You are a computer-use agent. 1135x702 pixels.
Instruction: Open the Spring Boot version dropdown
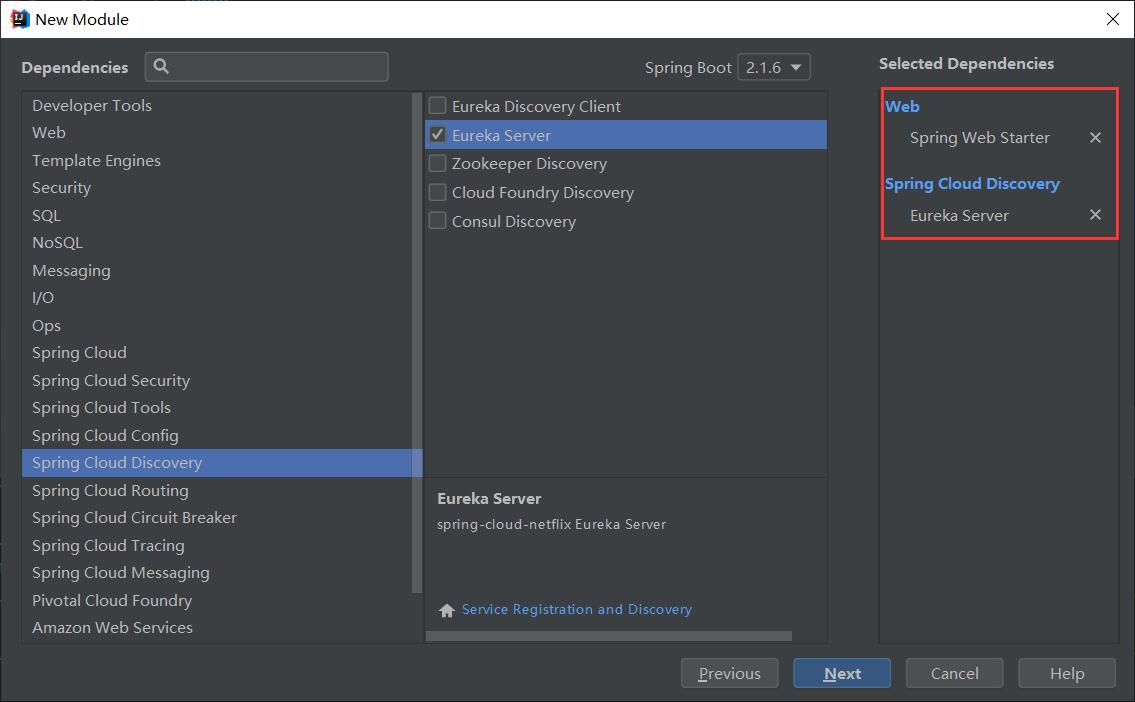point(774,67)
